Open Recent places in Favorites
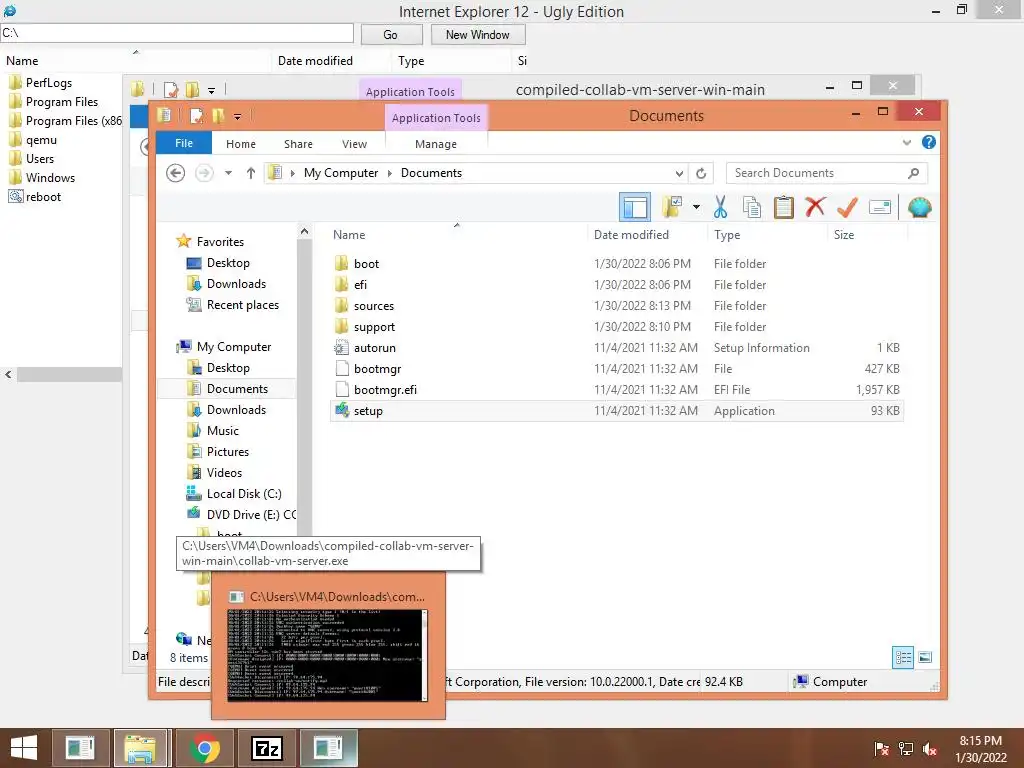This screenshot has height=768, width=1024. [232, 305]
